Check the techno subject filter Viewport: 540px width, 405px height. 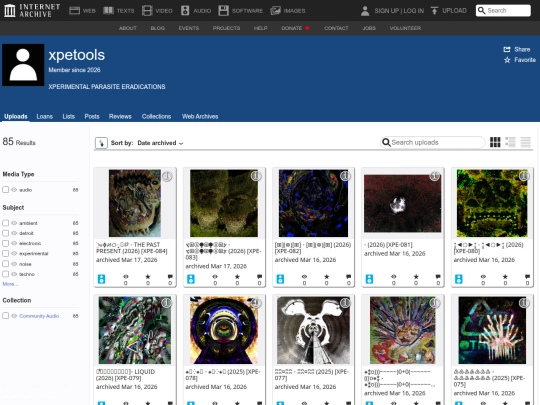[x=6, y=274]
